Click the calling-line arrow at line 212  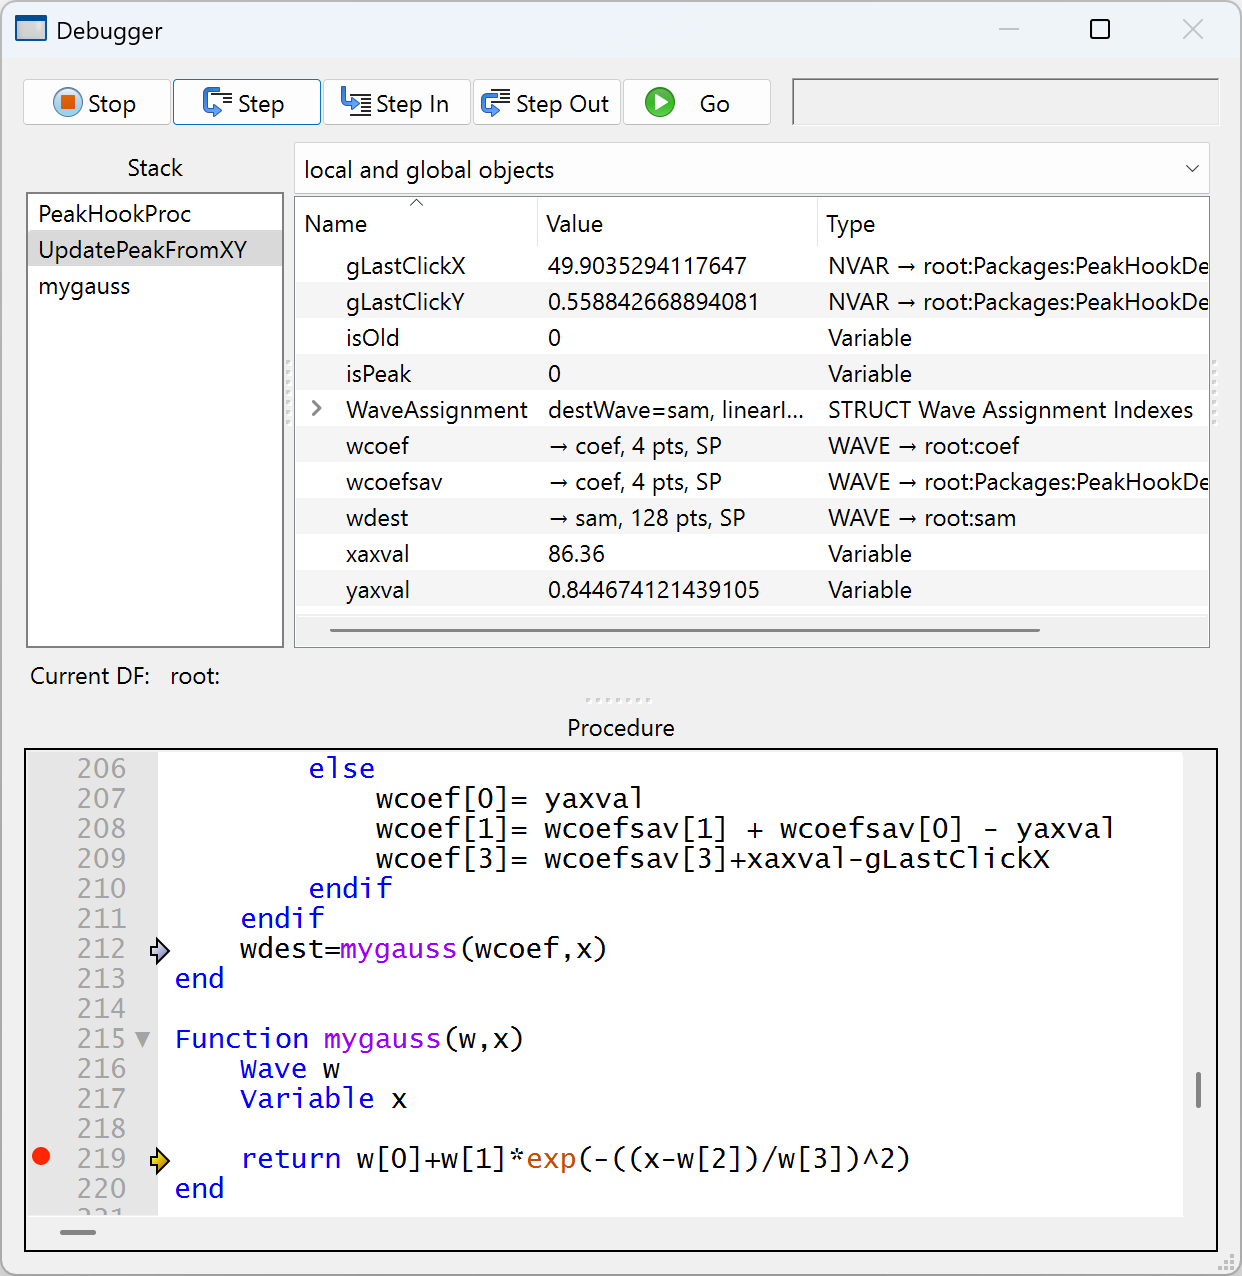coord(159,950)
